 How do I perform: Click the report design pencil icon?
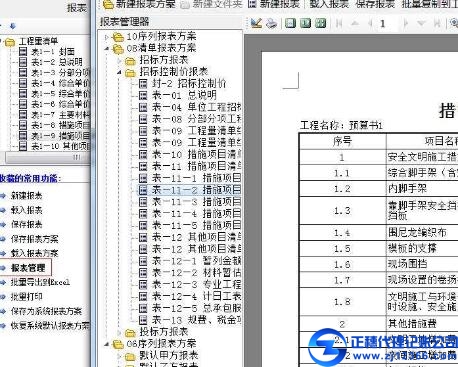[x=256, y=23]
